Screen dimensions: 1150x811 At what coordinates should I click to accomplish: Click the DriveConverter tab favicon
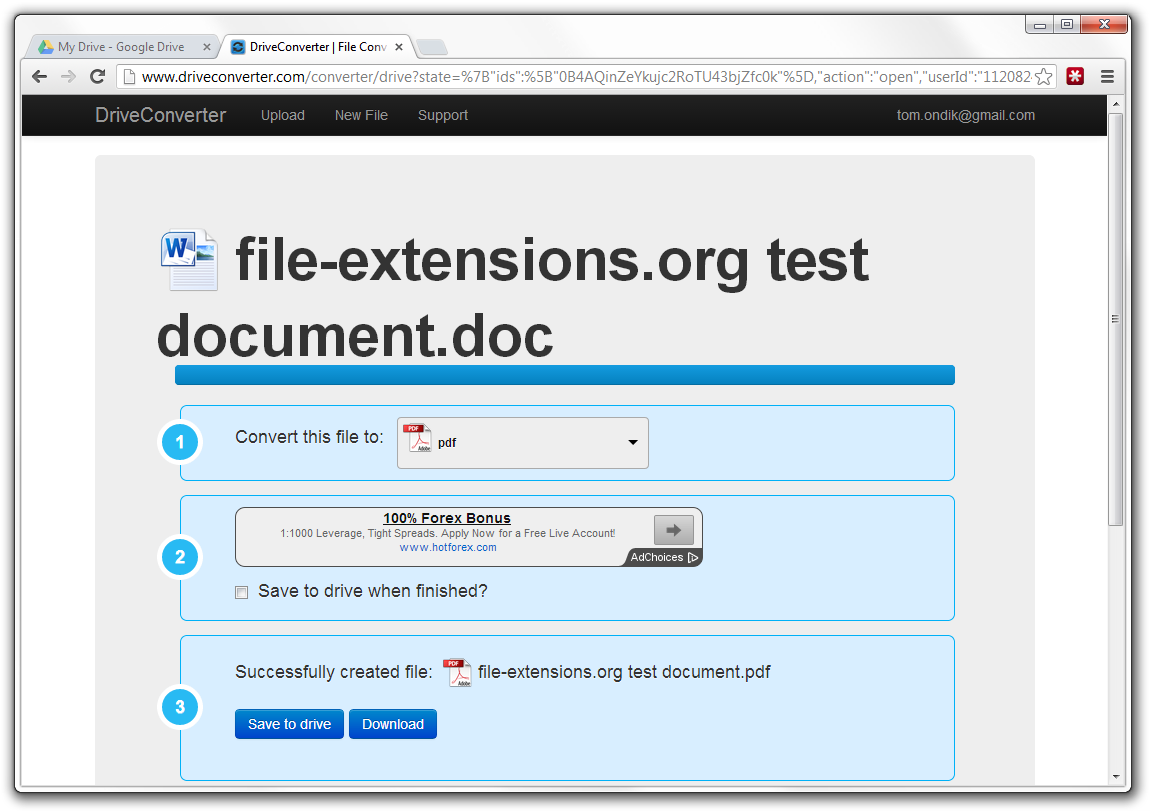(x=238, y=47)
